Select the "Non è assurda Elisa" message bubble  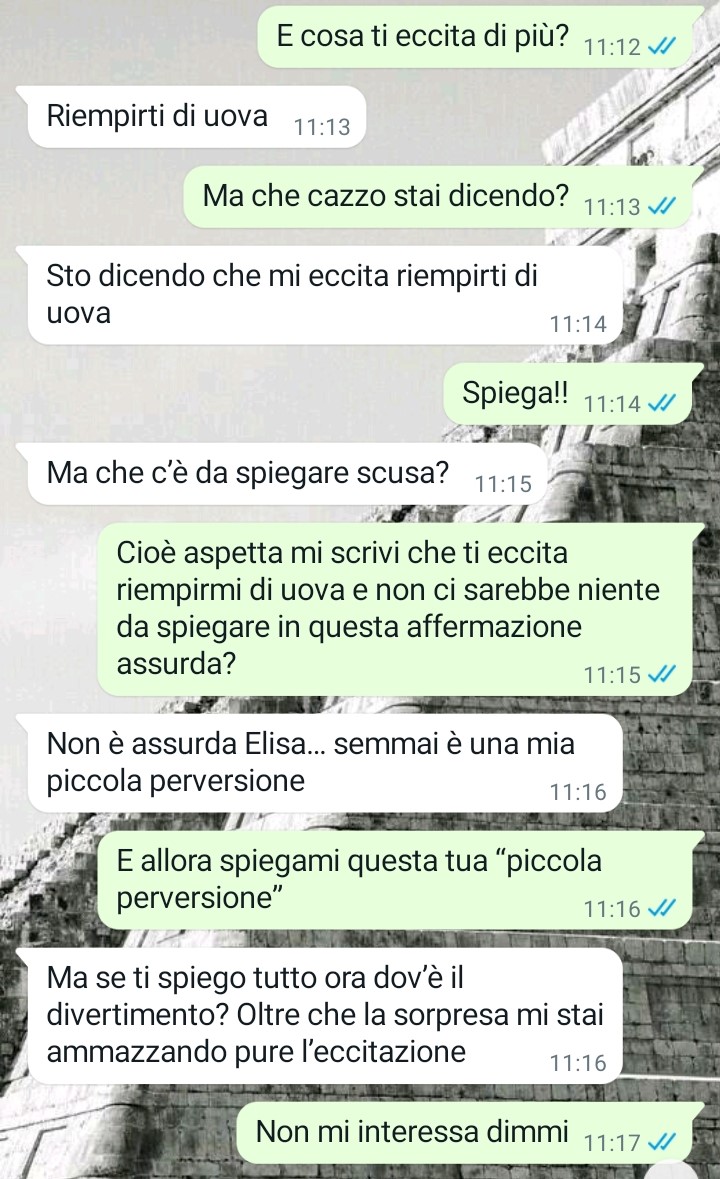(325, 763)
